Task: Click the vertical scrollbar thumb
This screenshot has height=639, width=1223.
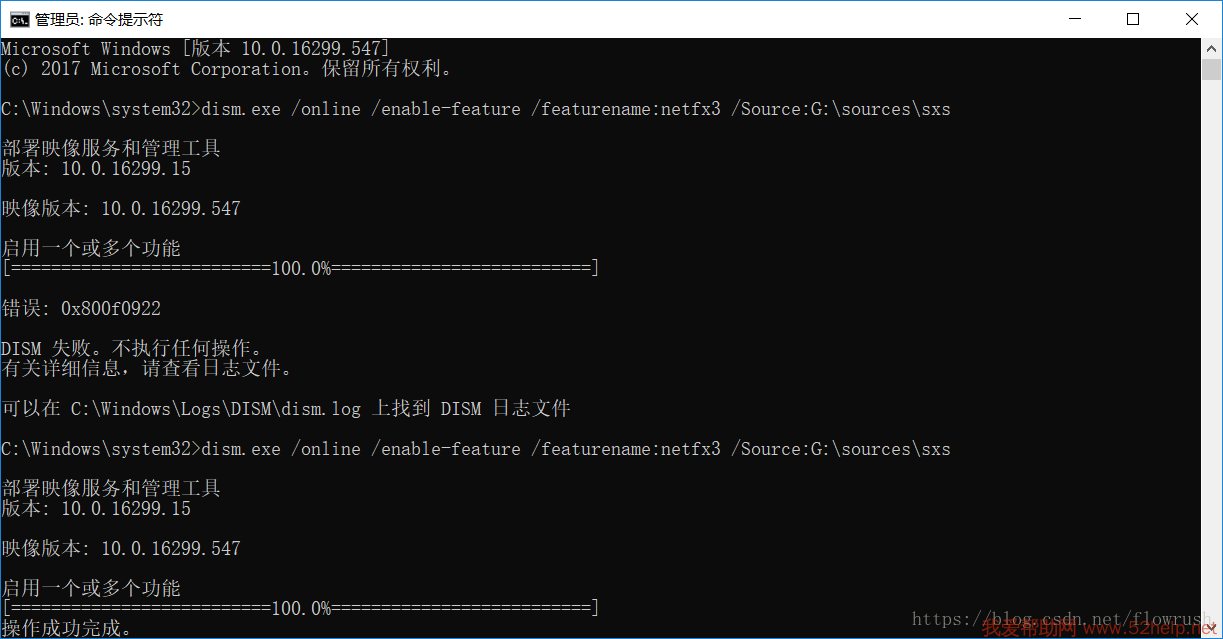Action: click(x=1212, y=70)
